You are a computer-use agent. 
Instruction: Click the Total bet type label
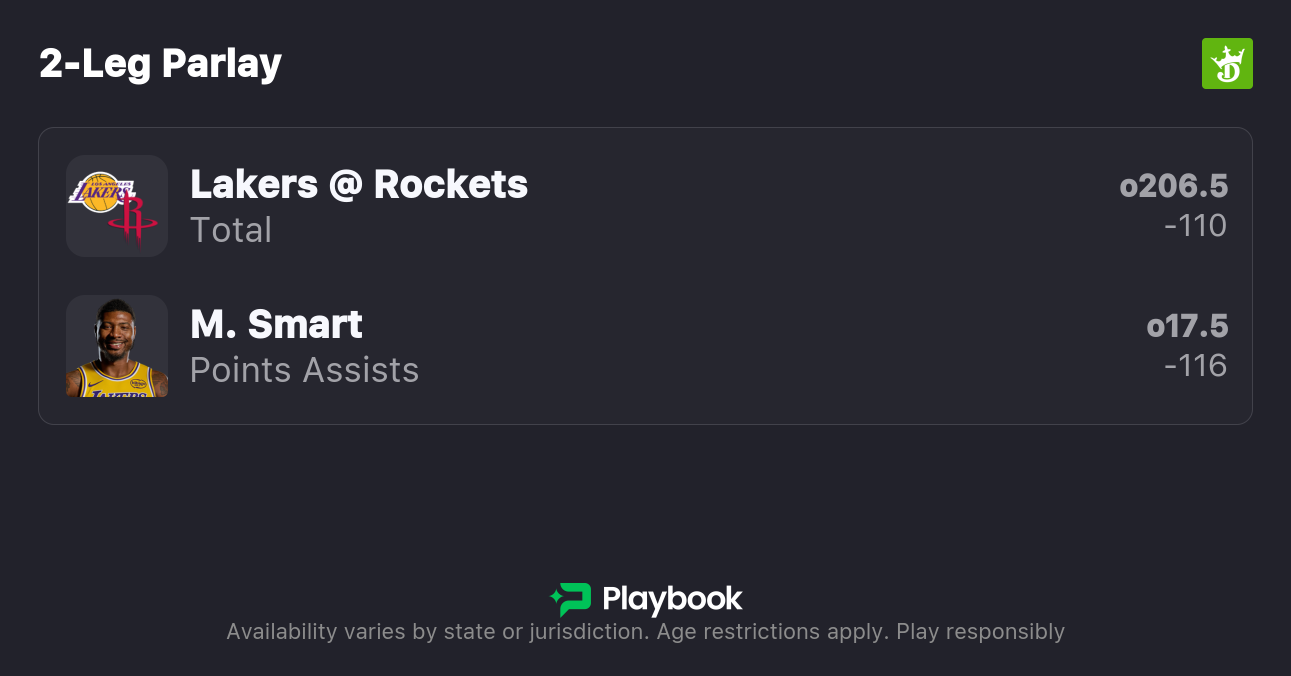click(231, 230)
